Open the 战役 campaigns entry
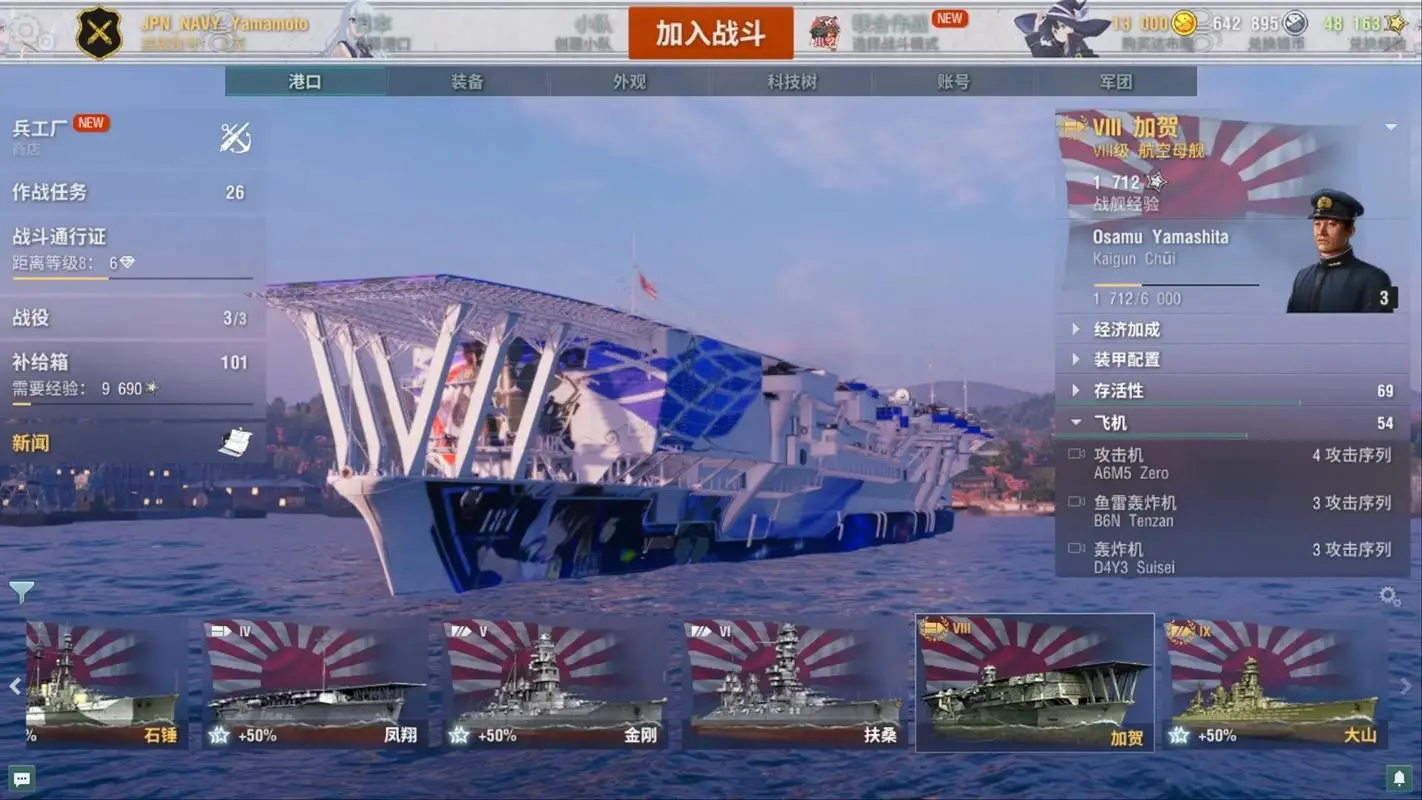Viewport: 1422px width, 800px height. click(x=132, y=318)
